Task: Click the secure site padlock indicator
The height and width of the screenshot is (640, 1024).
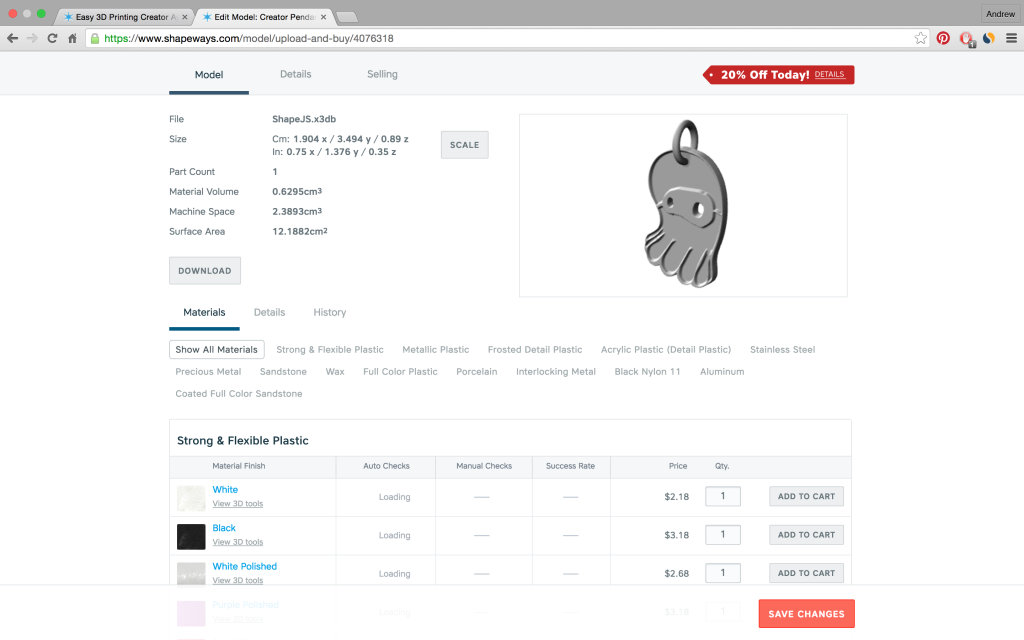Action: tap(94, 38)
